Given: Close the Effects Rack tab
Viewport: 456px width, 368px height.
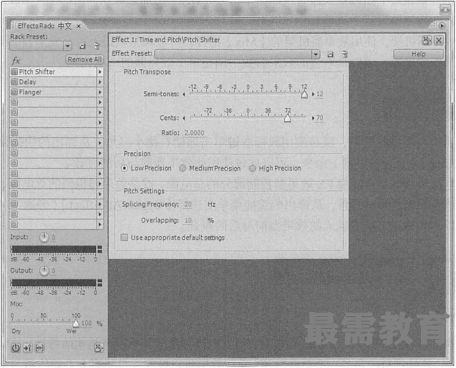Looking at the screenshot, I should 79,26.
